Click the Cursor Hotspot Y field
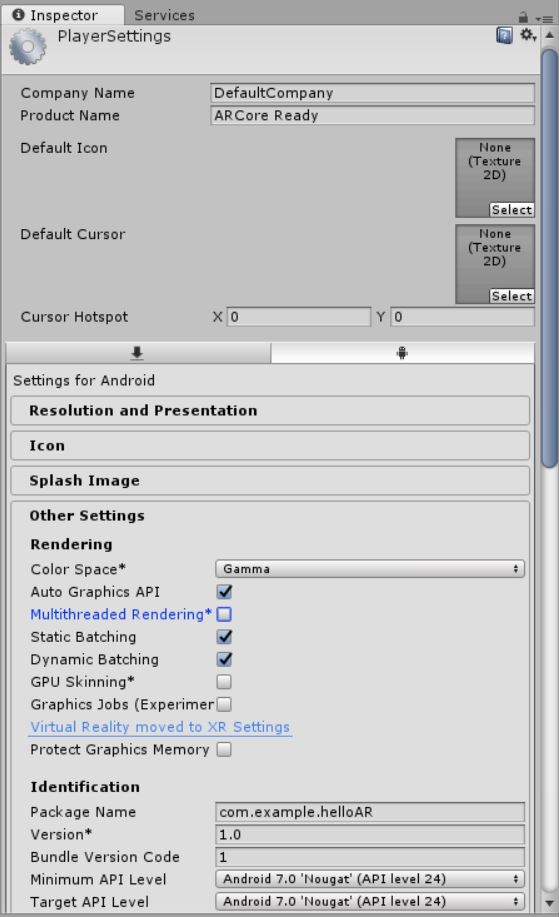Viewport: 559px width, 917px height. 463,317
